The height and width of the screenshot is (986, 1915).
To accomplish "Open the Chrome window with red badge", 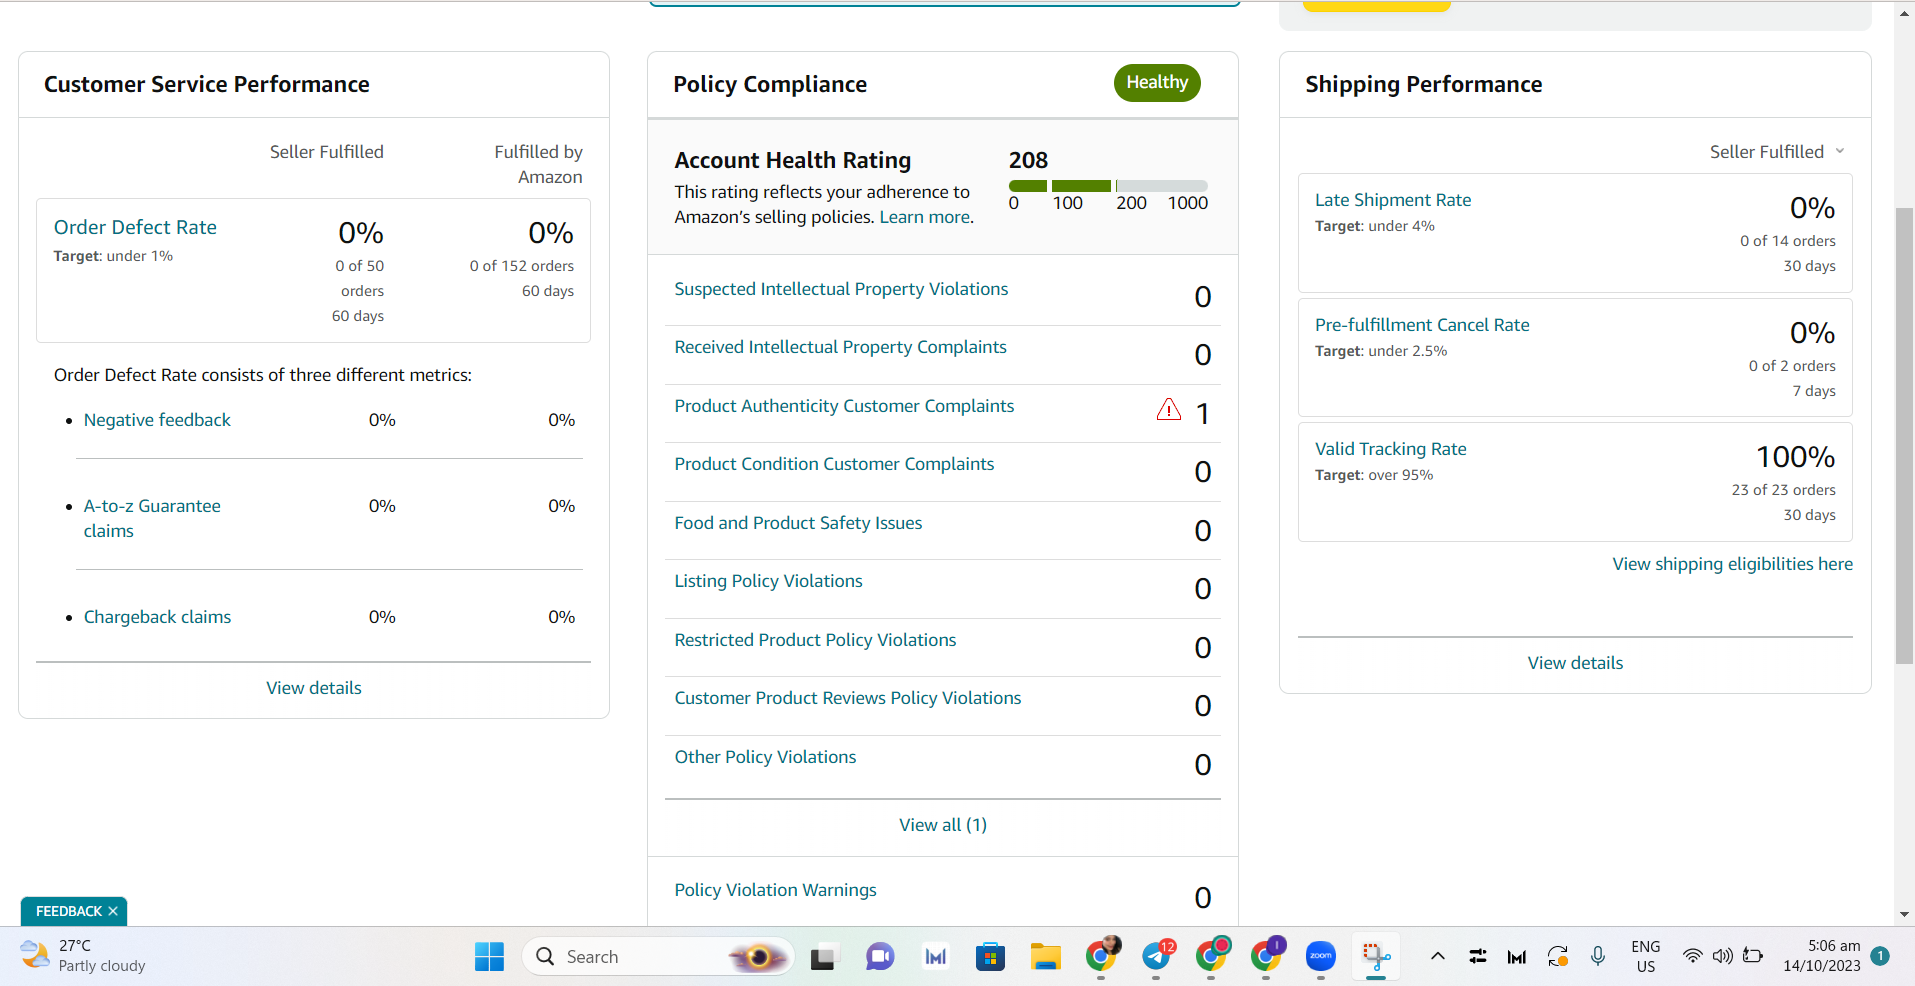I will point(1212,956).
